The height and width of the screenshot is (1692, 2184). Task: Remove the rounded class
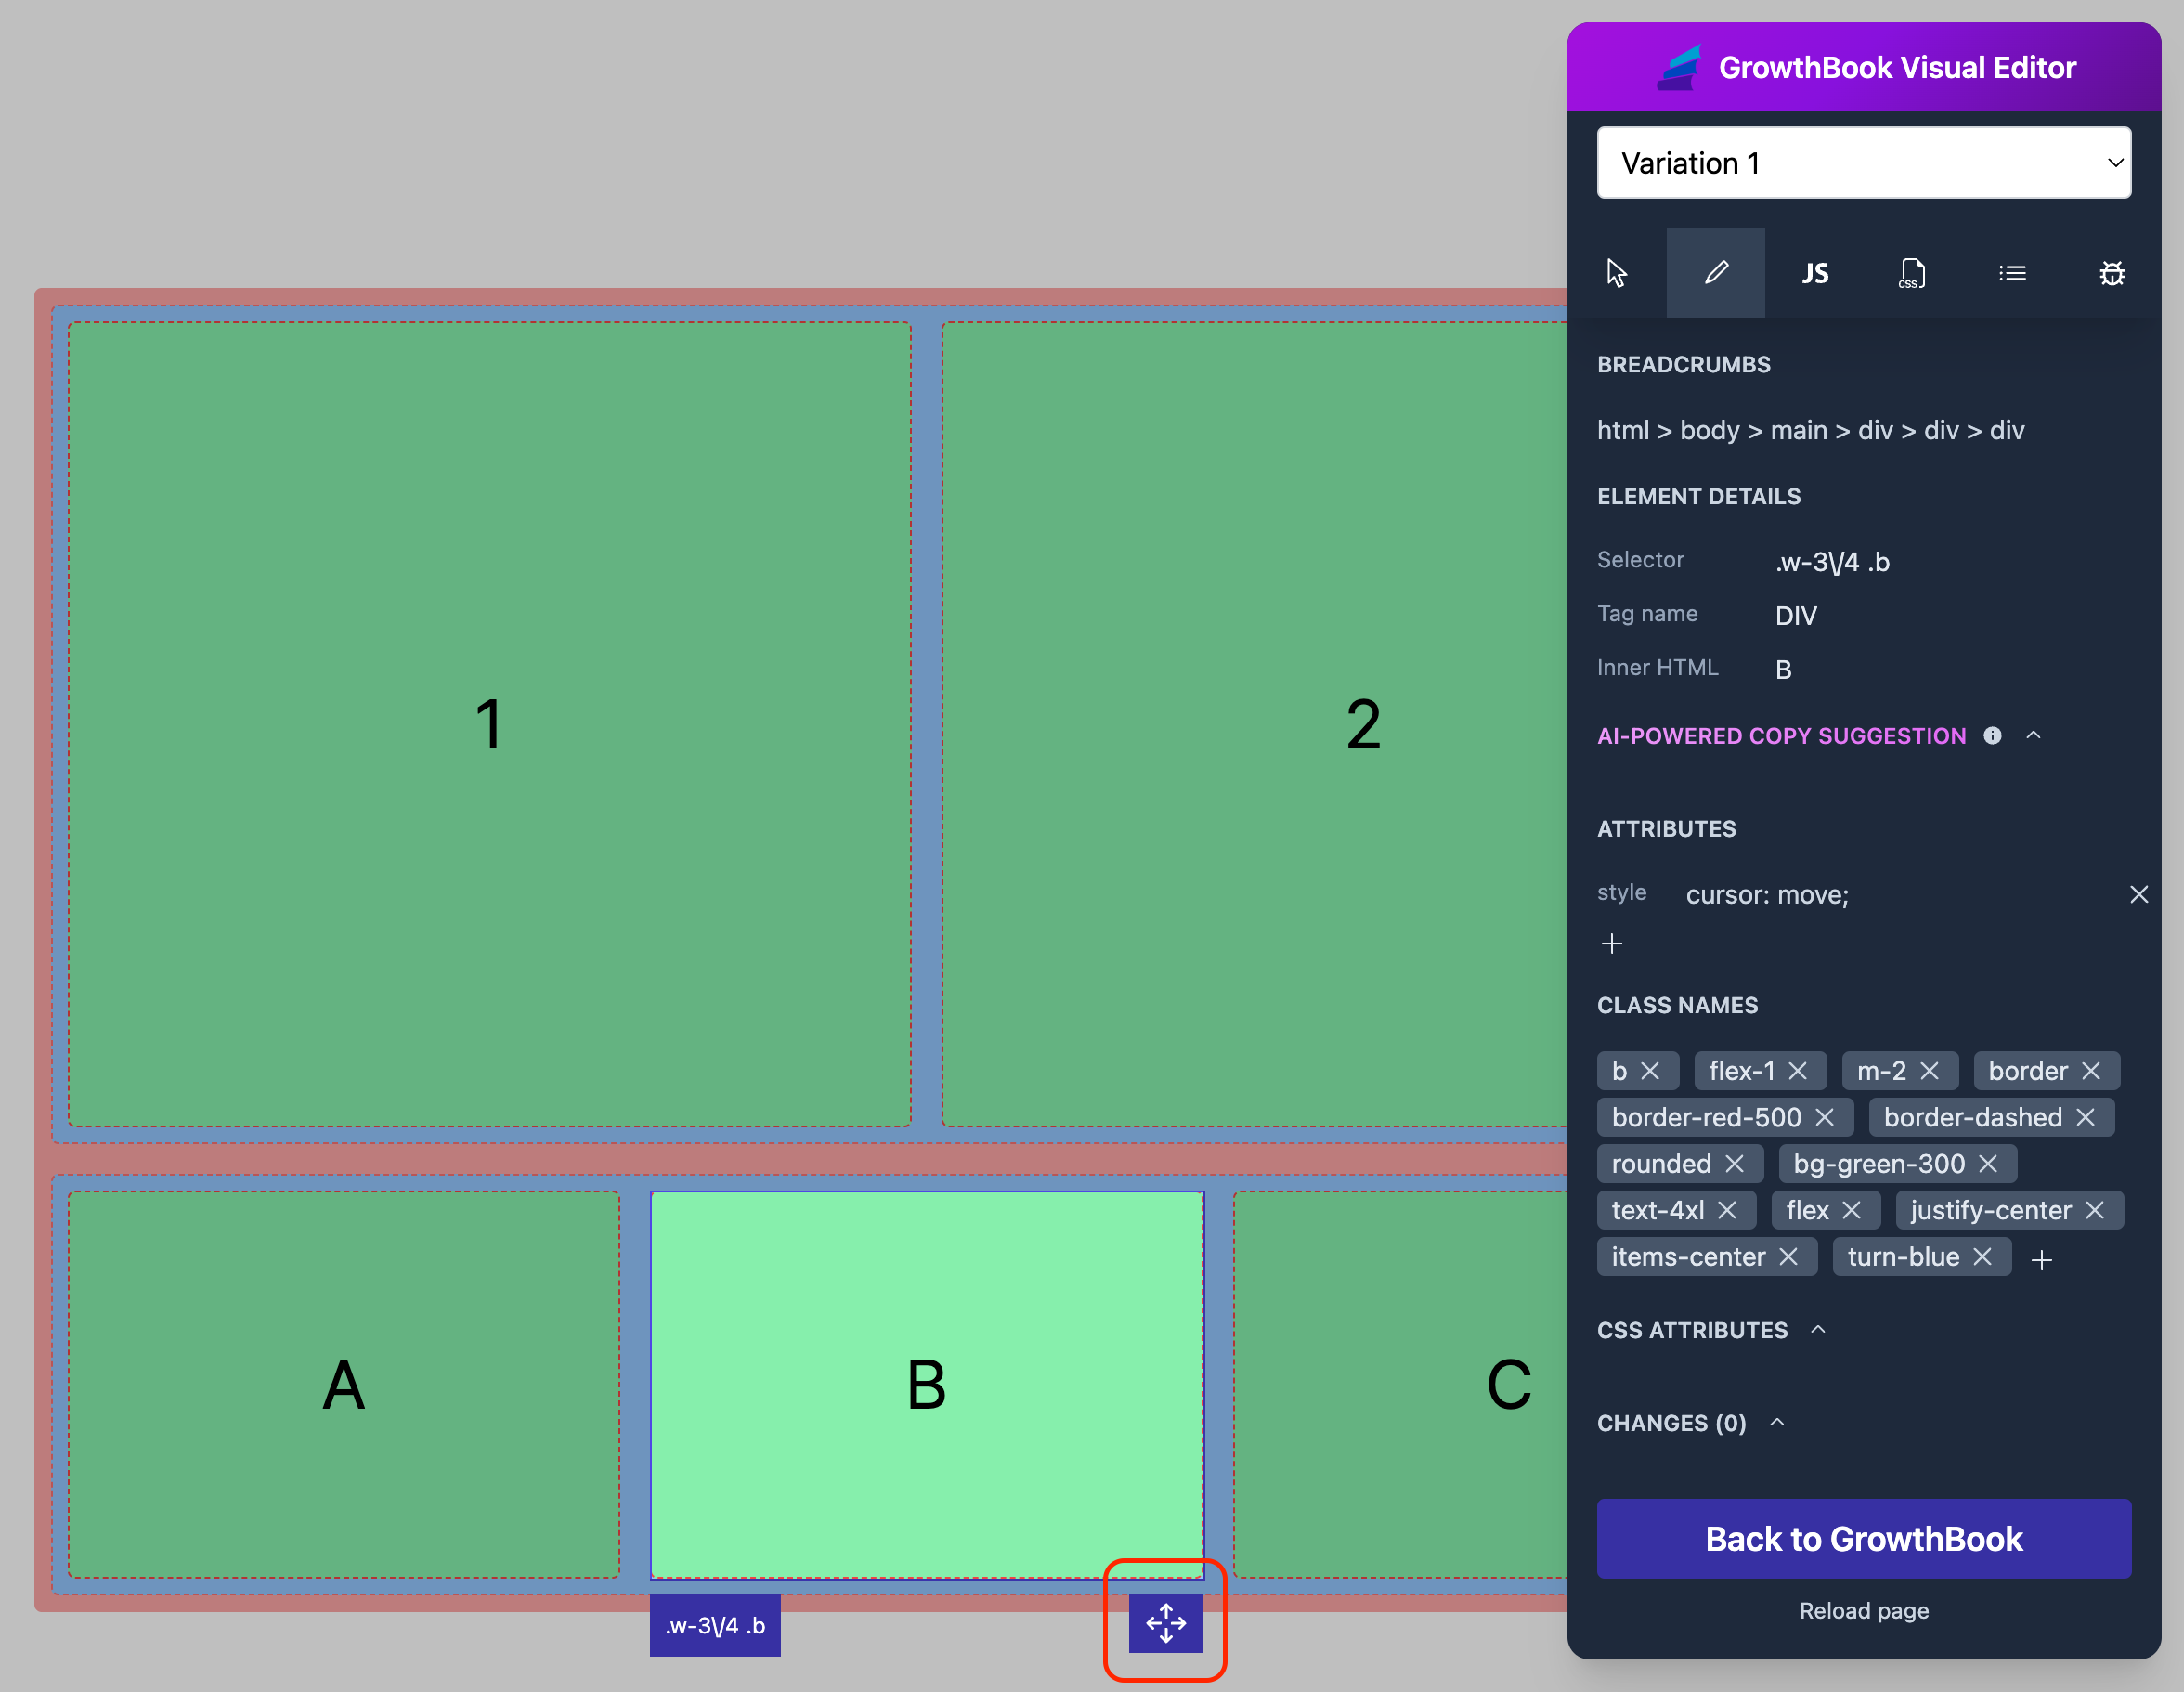[x=1735, y=1164]
